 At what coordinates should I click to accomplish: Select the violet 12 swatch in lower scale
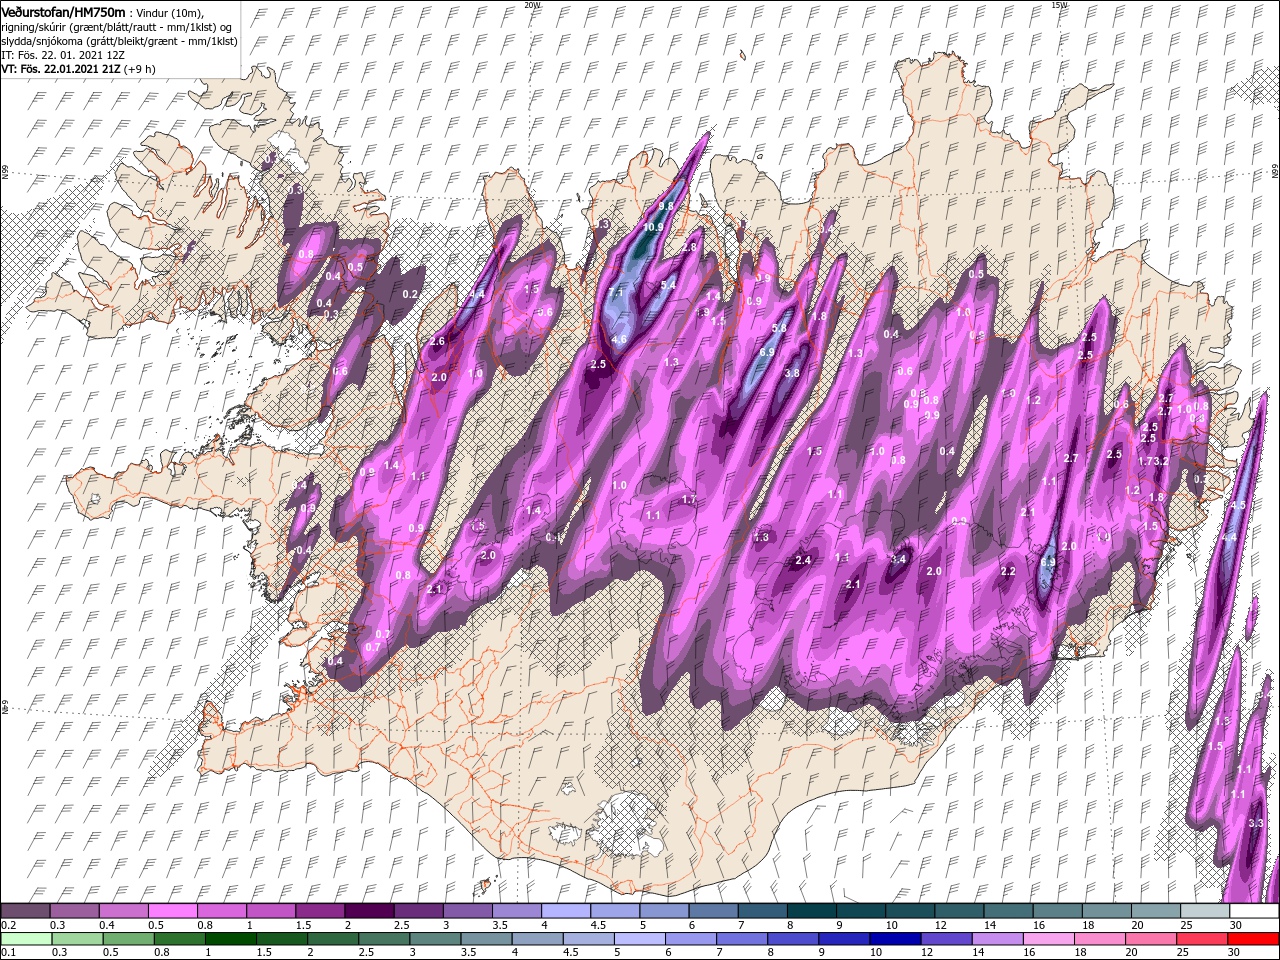pos(948,938)
